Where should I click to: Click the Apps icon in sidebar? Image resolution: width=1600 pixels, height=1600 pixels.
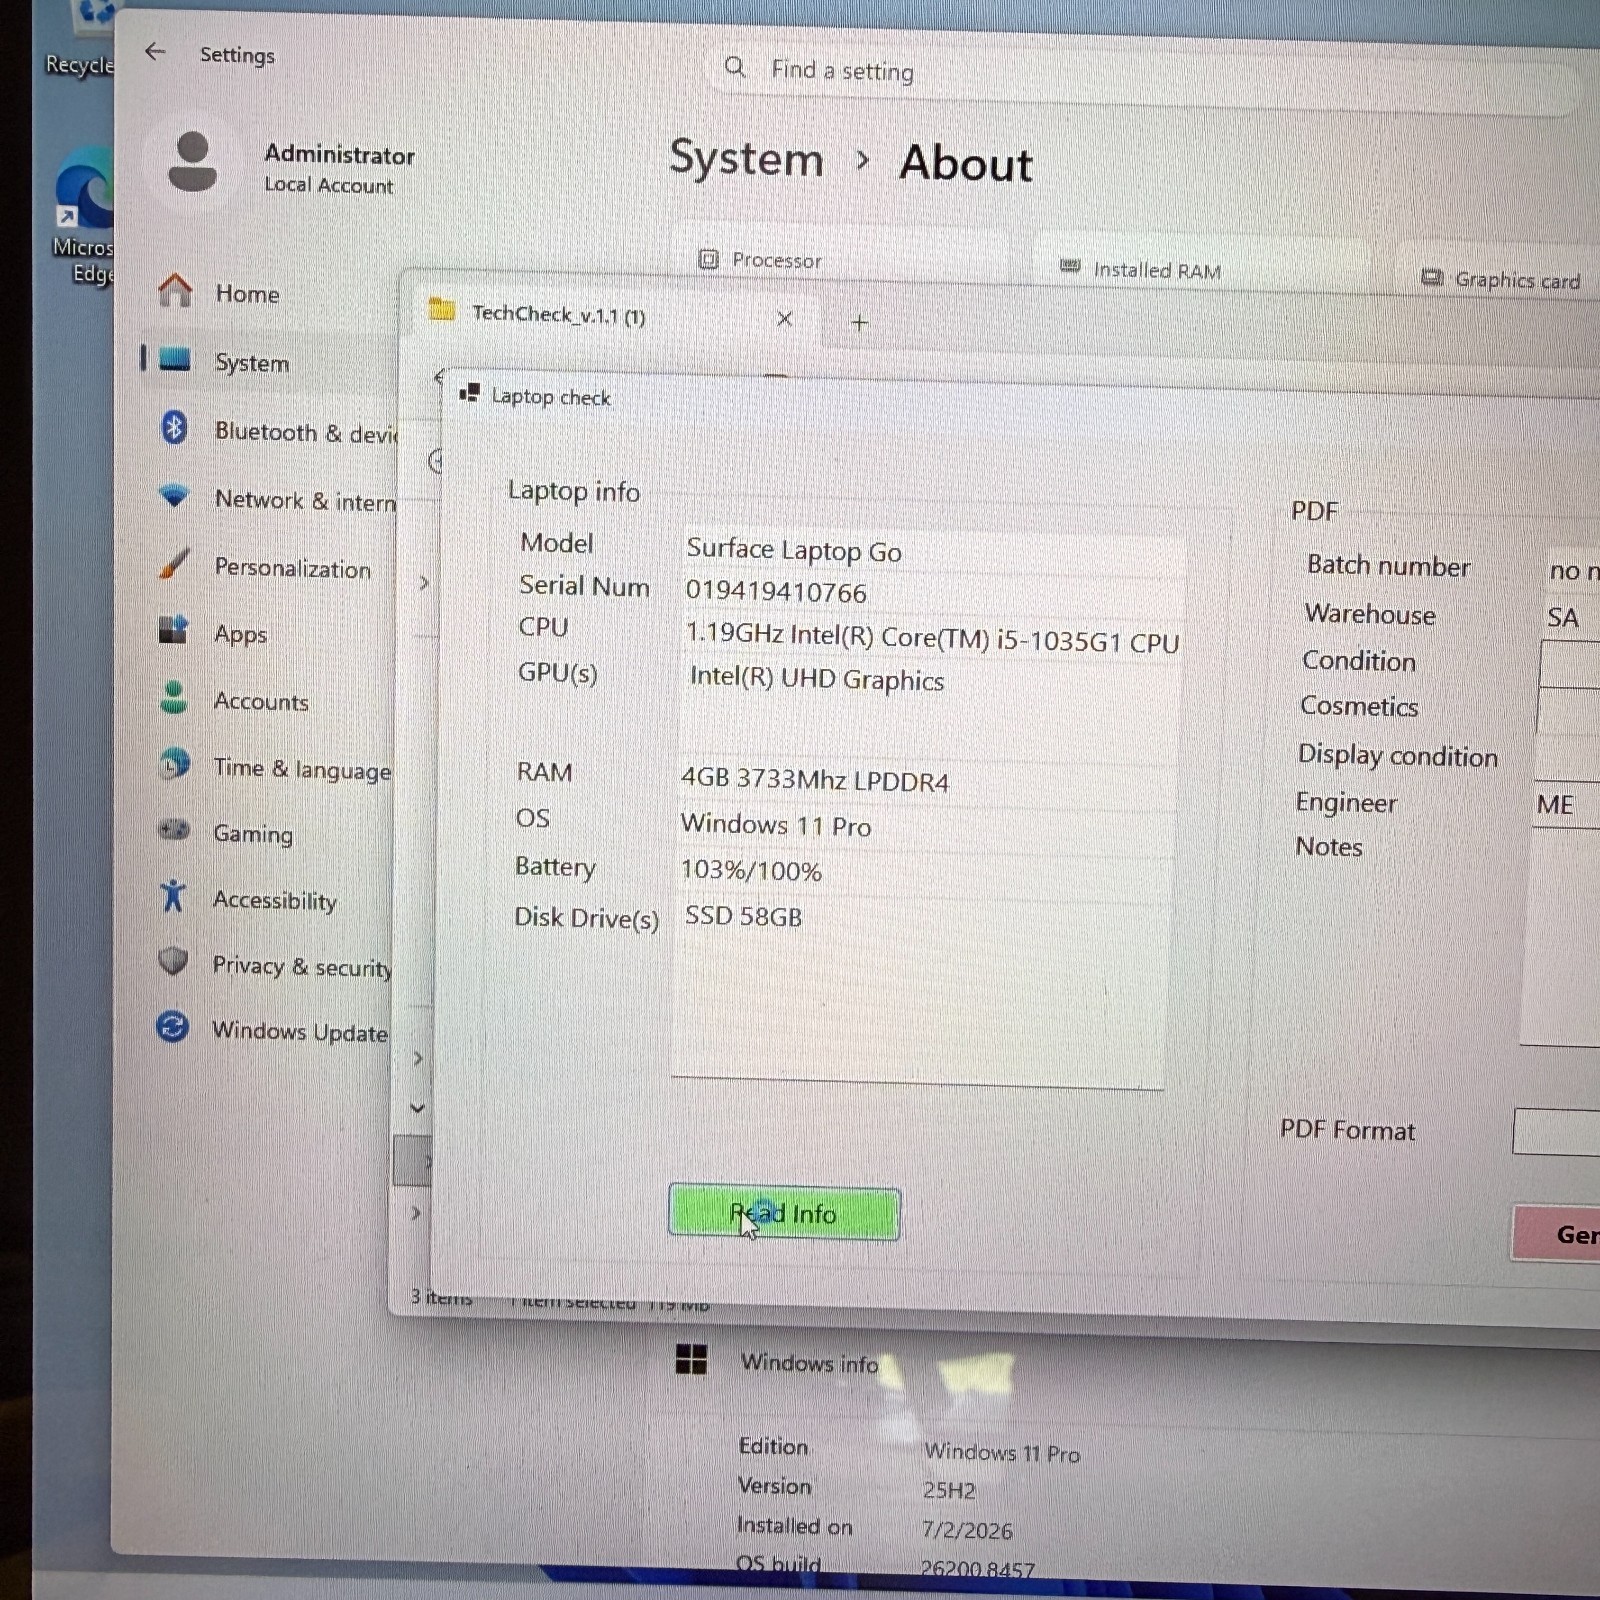(174, 630)
